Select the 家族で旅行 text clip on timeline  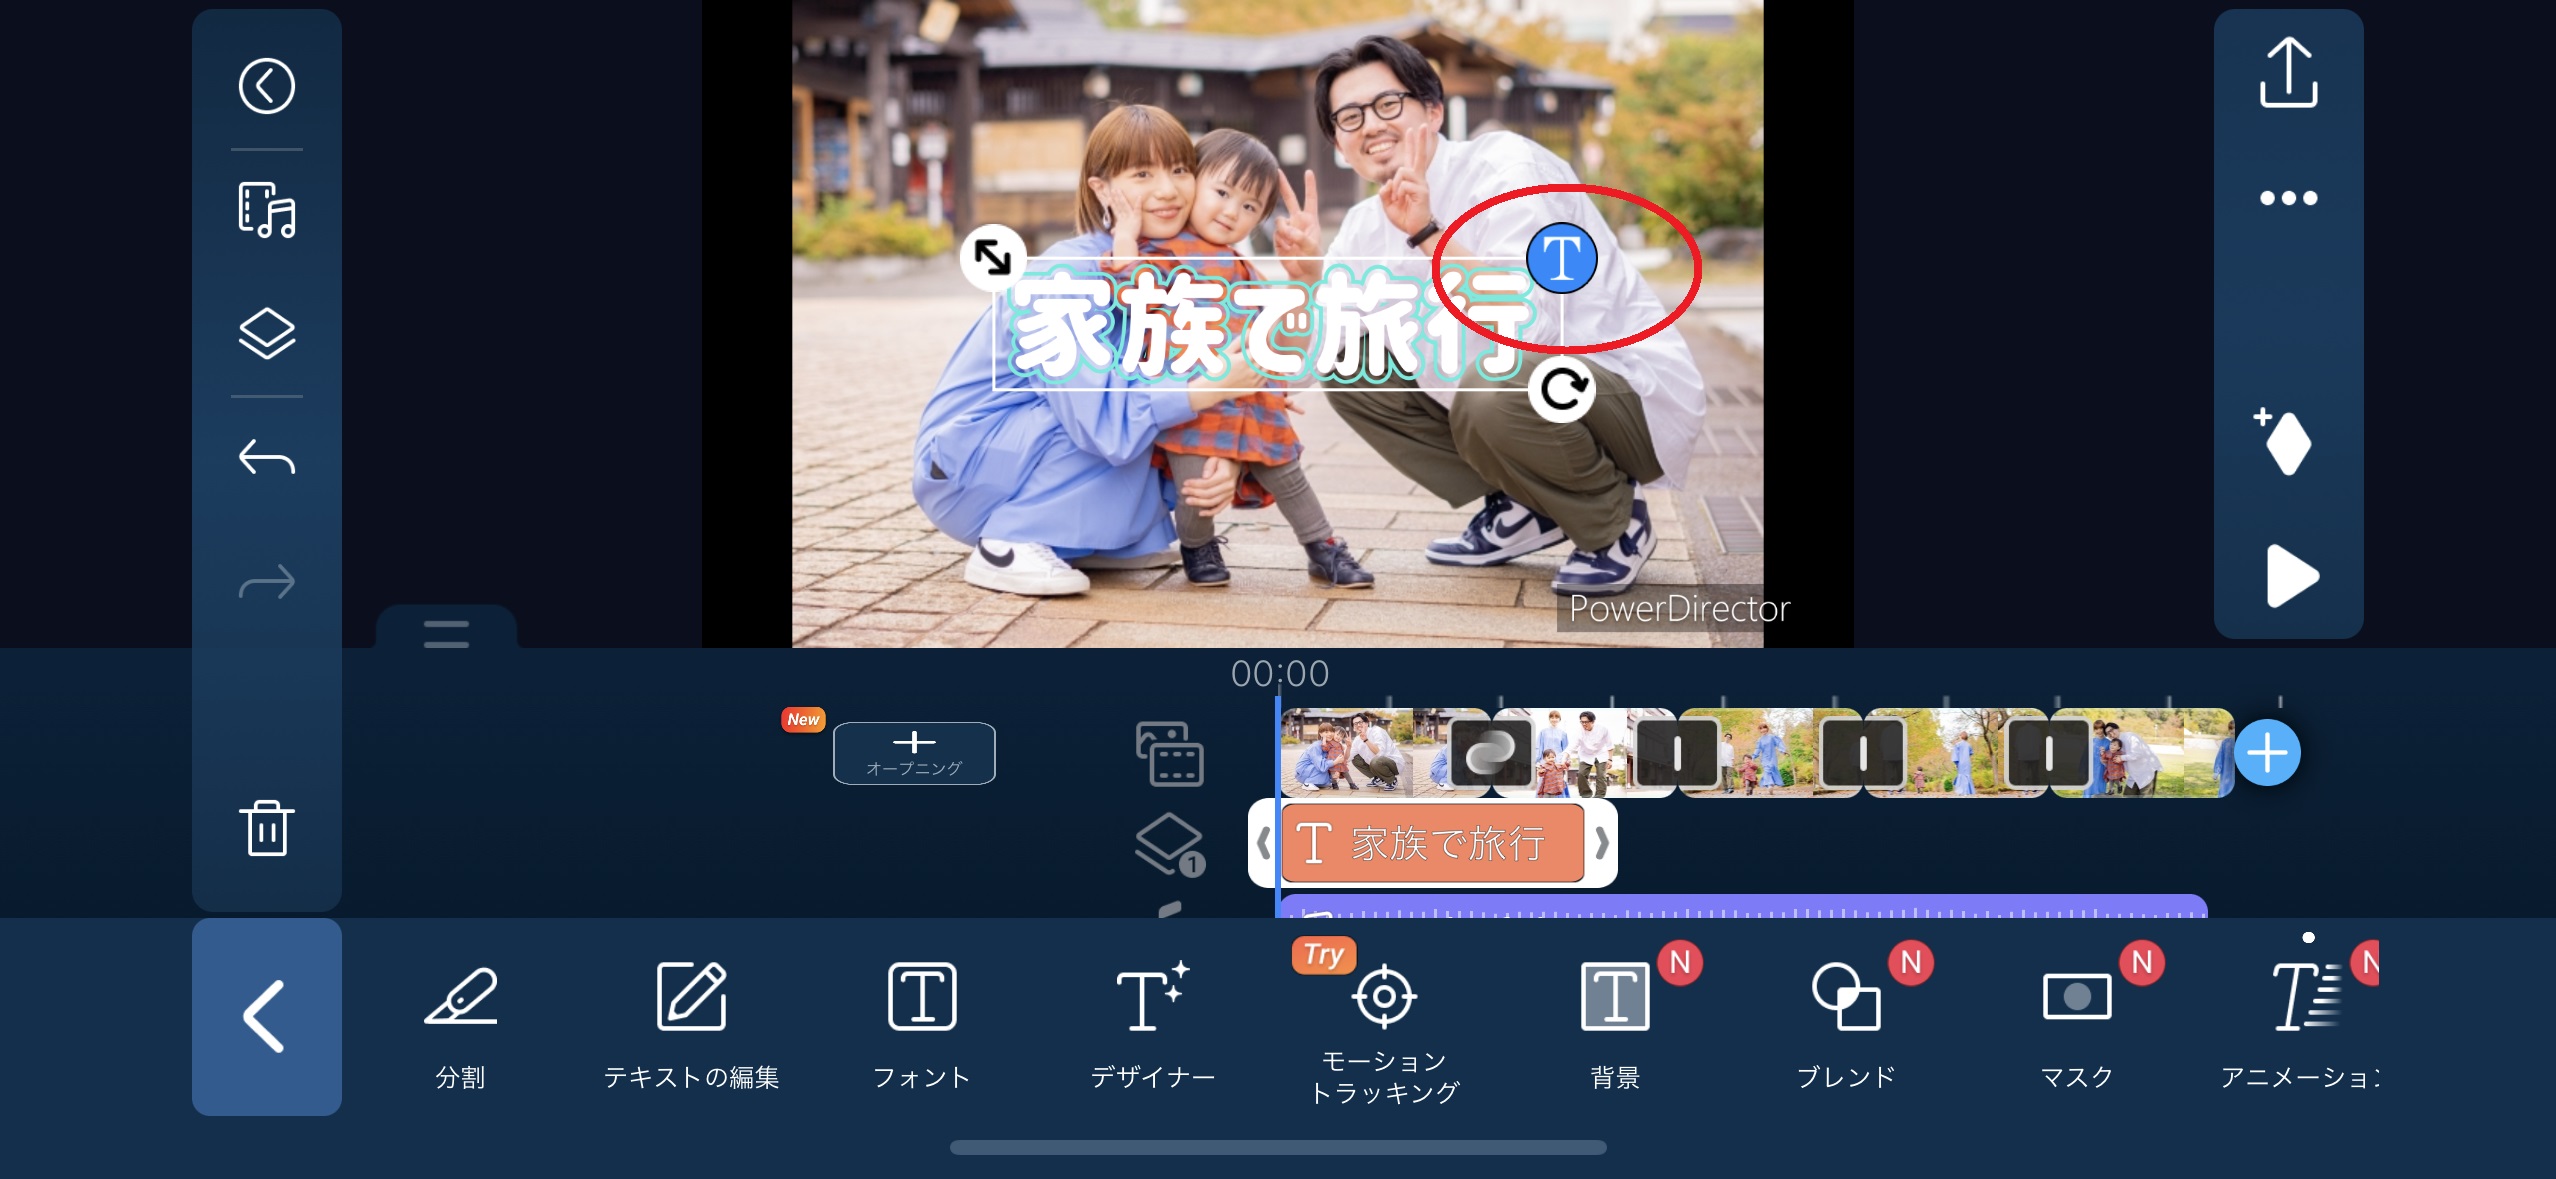[1432, 843]
